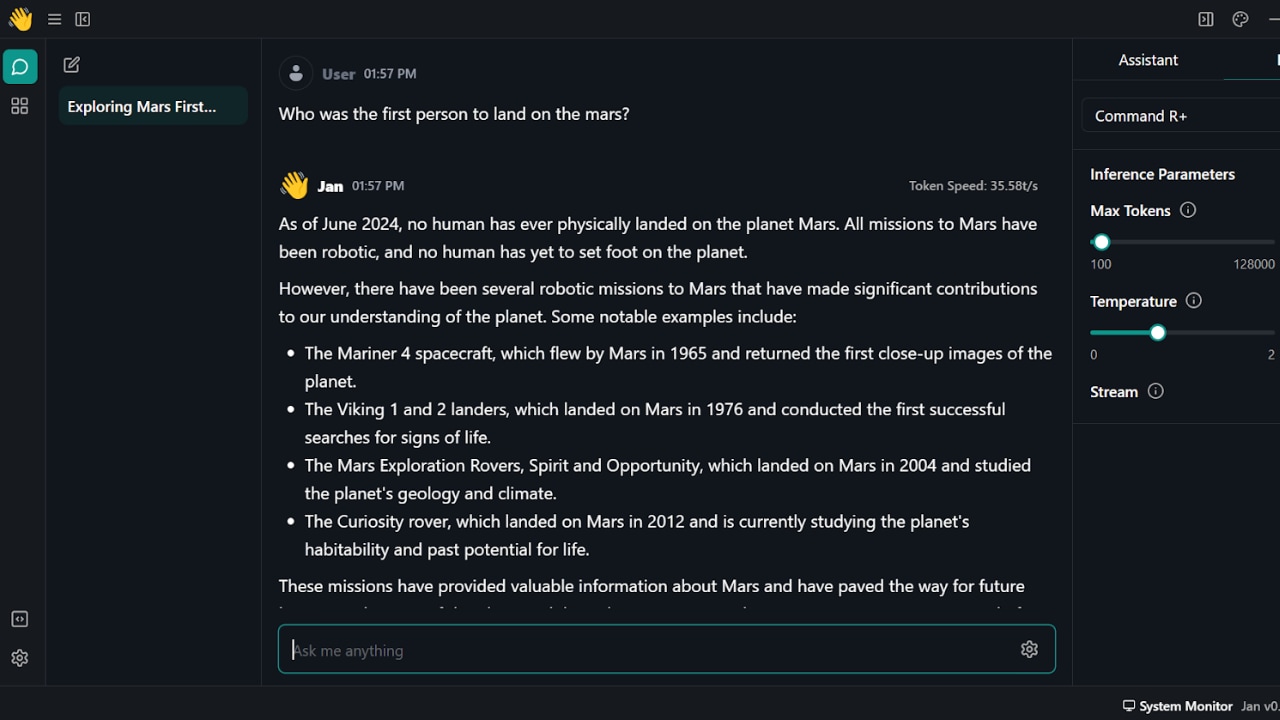Show Max Tokens info tooltip icon

coord(1188,210)
